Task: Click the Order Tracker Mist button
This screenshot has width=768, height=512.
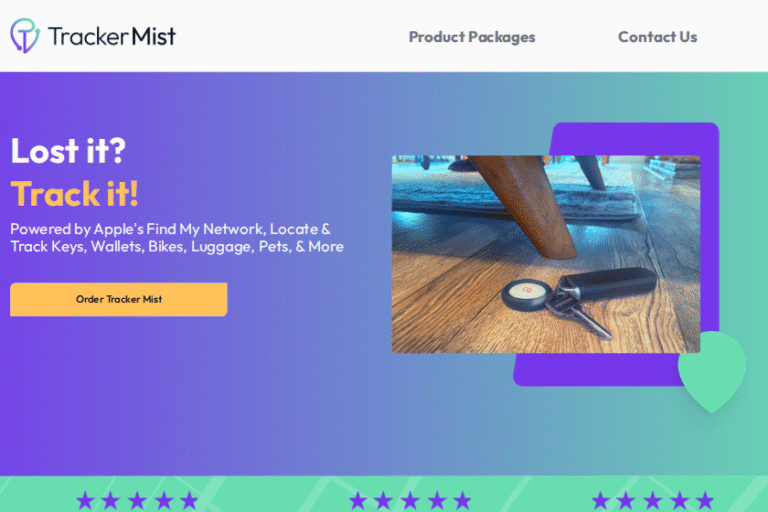Action: [119, 299]
